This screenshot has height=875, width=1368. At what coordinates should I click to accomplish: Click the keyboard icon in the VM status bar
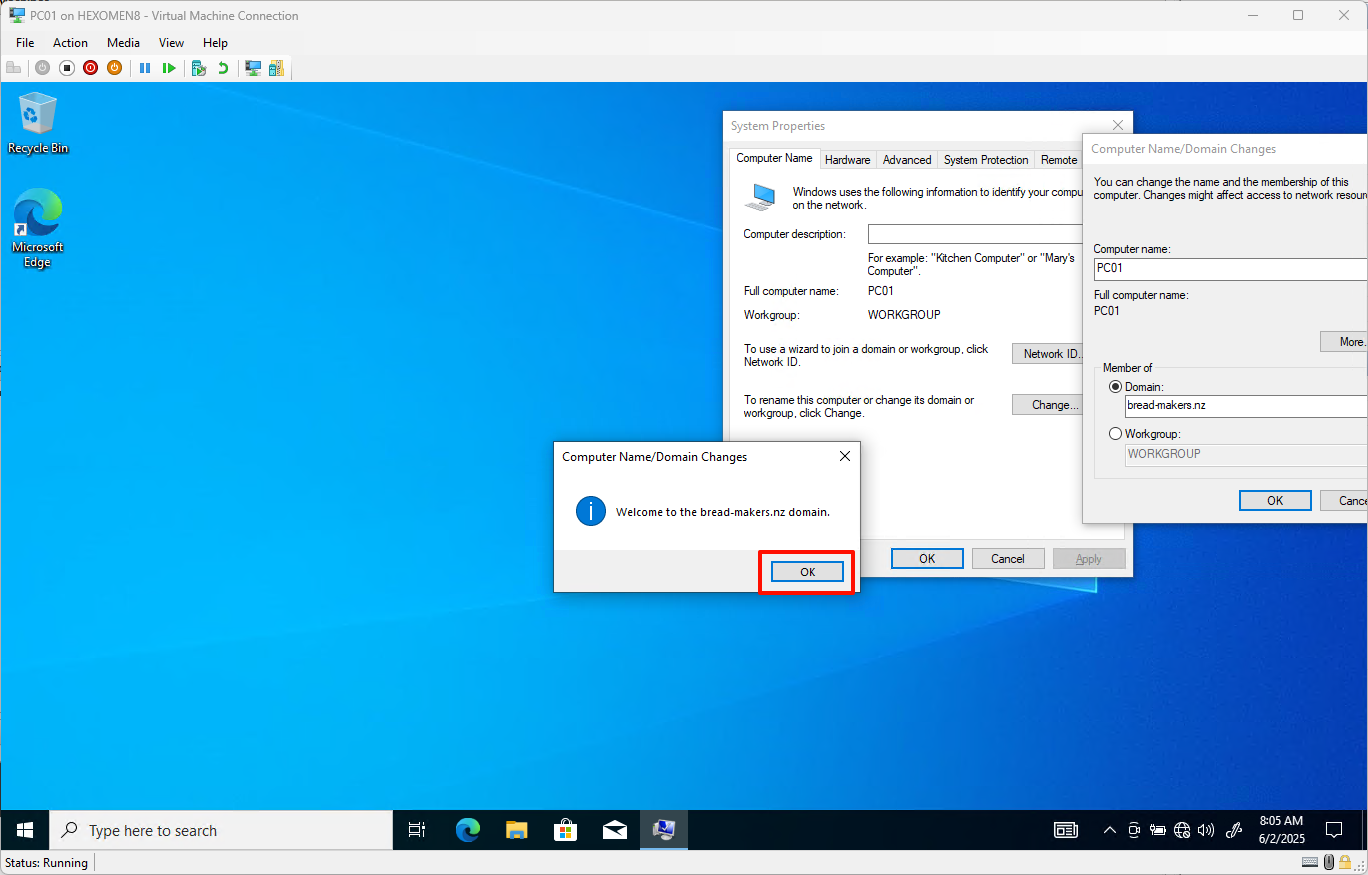[x=1311, y=862]
